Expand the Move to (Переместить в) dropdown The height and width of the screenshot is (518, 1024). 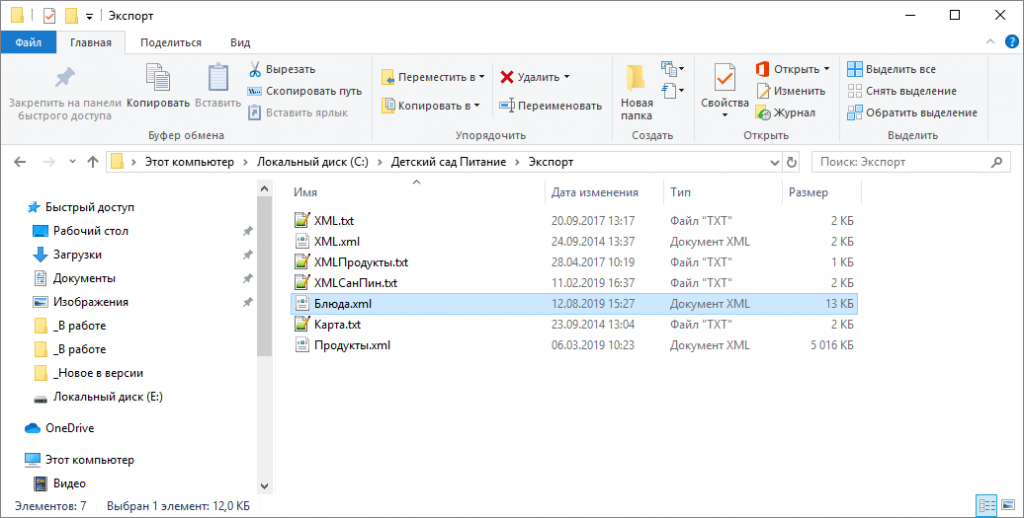pos(481,77)
